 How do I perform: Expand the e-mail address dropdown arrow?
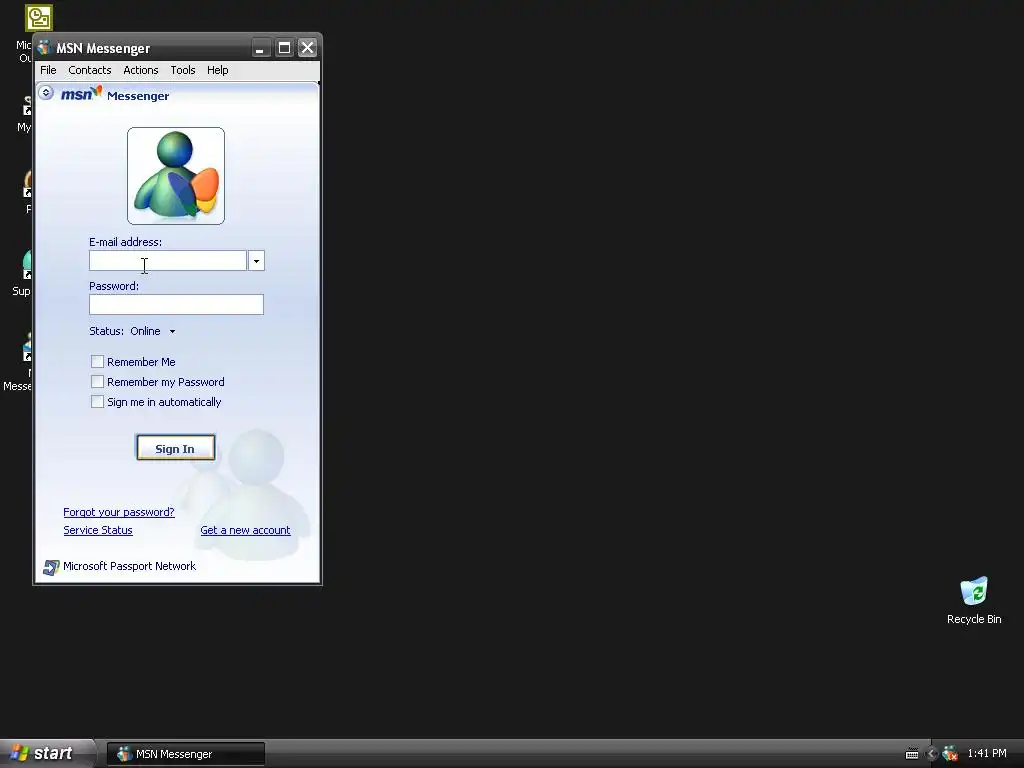(257, 261)
